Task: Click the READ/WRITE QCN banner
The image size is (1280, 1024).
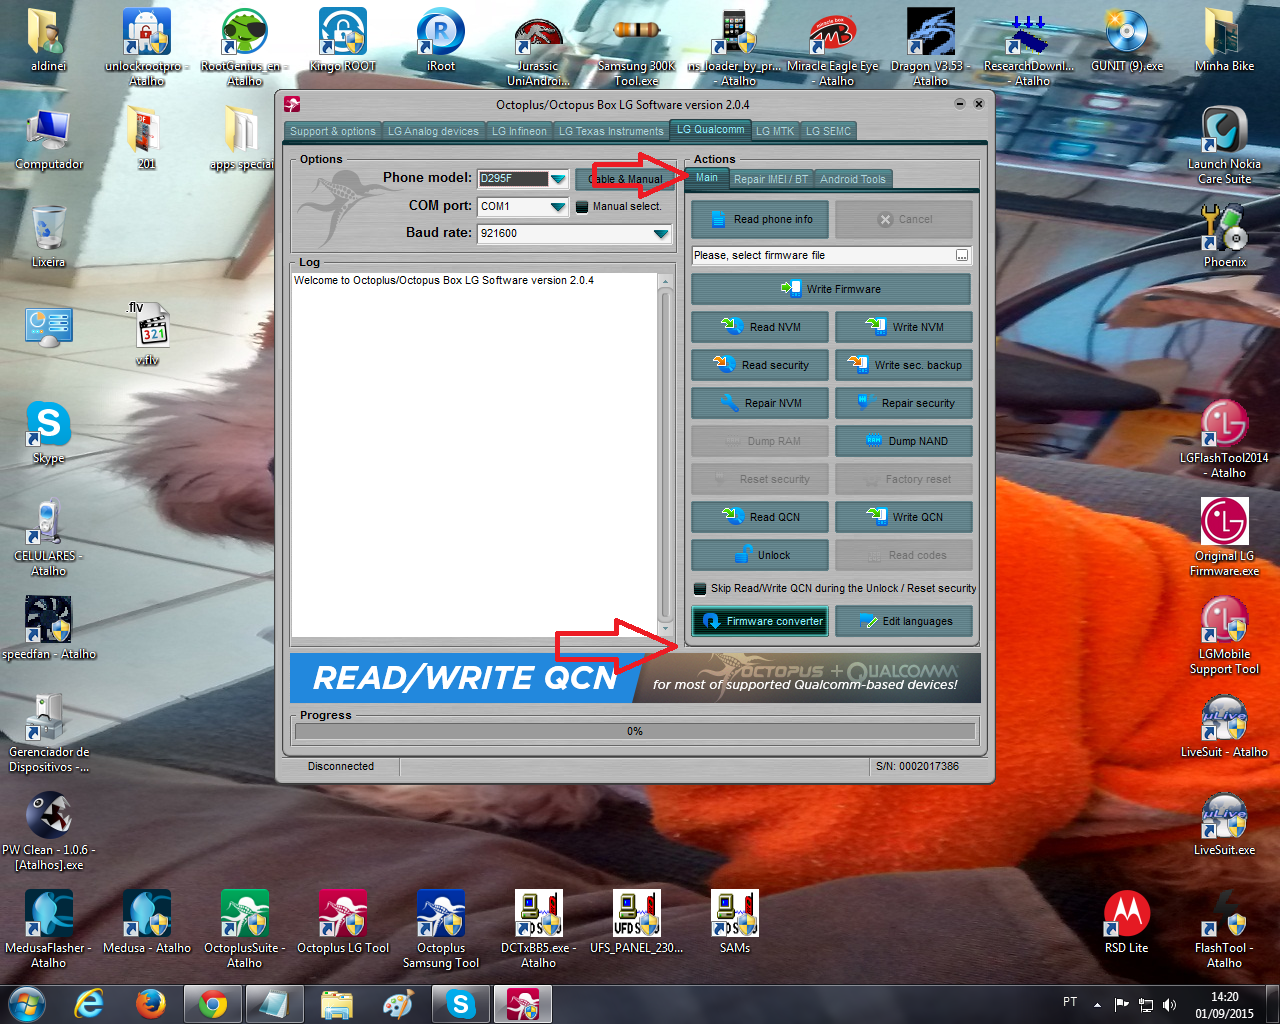Action: pos(635,678)
